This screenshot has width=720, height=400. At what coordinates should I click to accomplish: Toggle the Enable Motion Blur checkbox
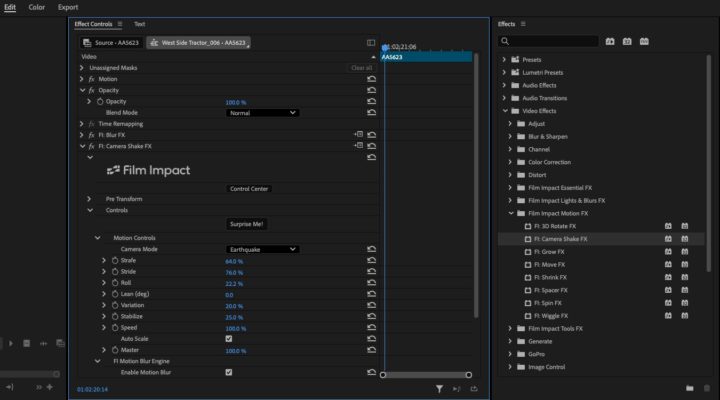click(x=229, y=372)
